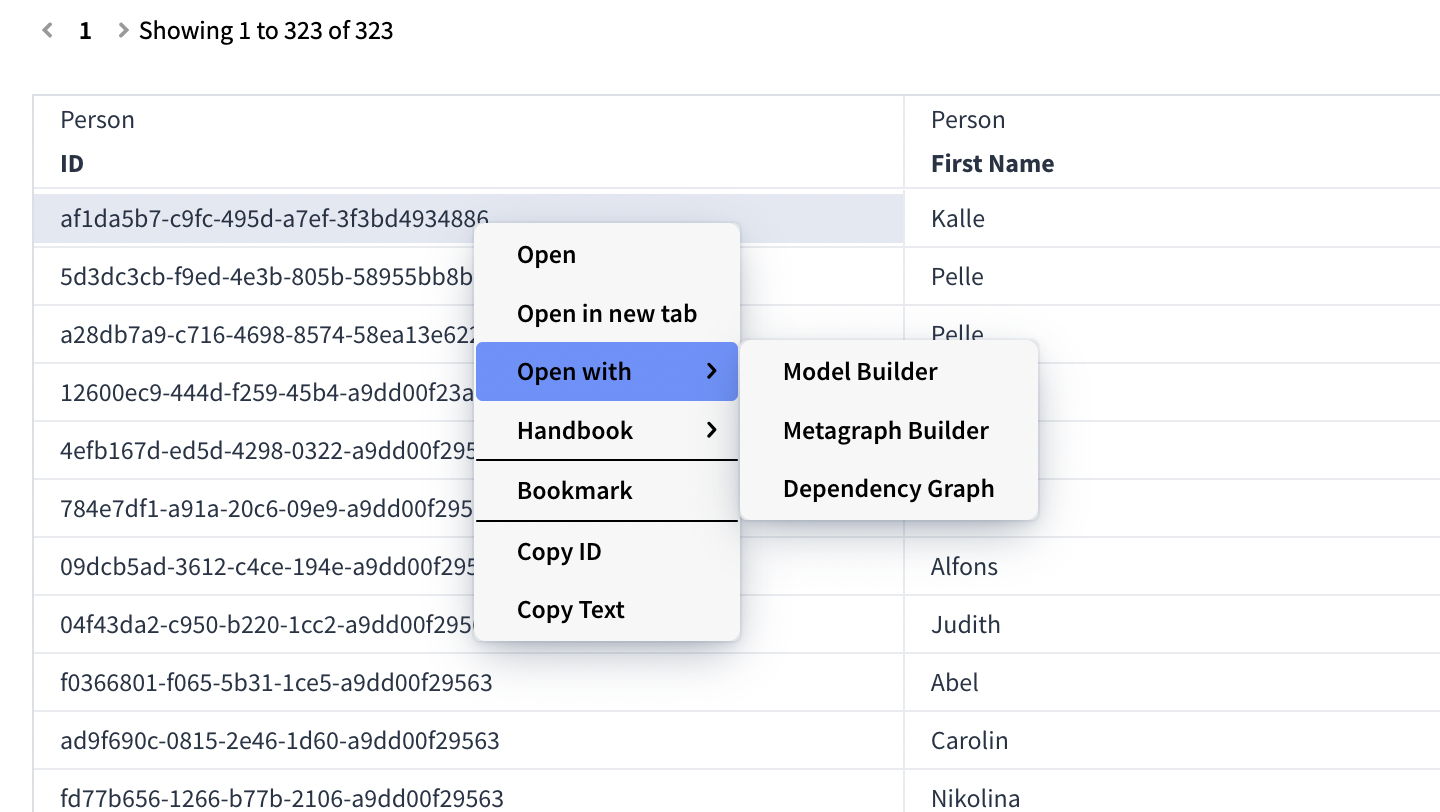Go to next page arrow
The height and width of the screenshot is (812, 1440).
[123, 31]
